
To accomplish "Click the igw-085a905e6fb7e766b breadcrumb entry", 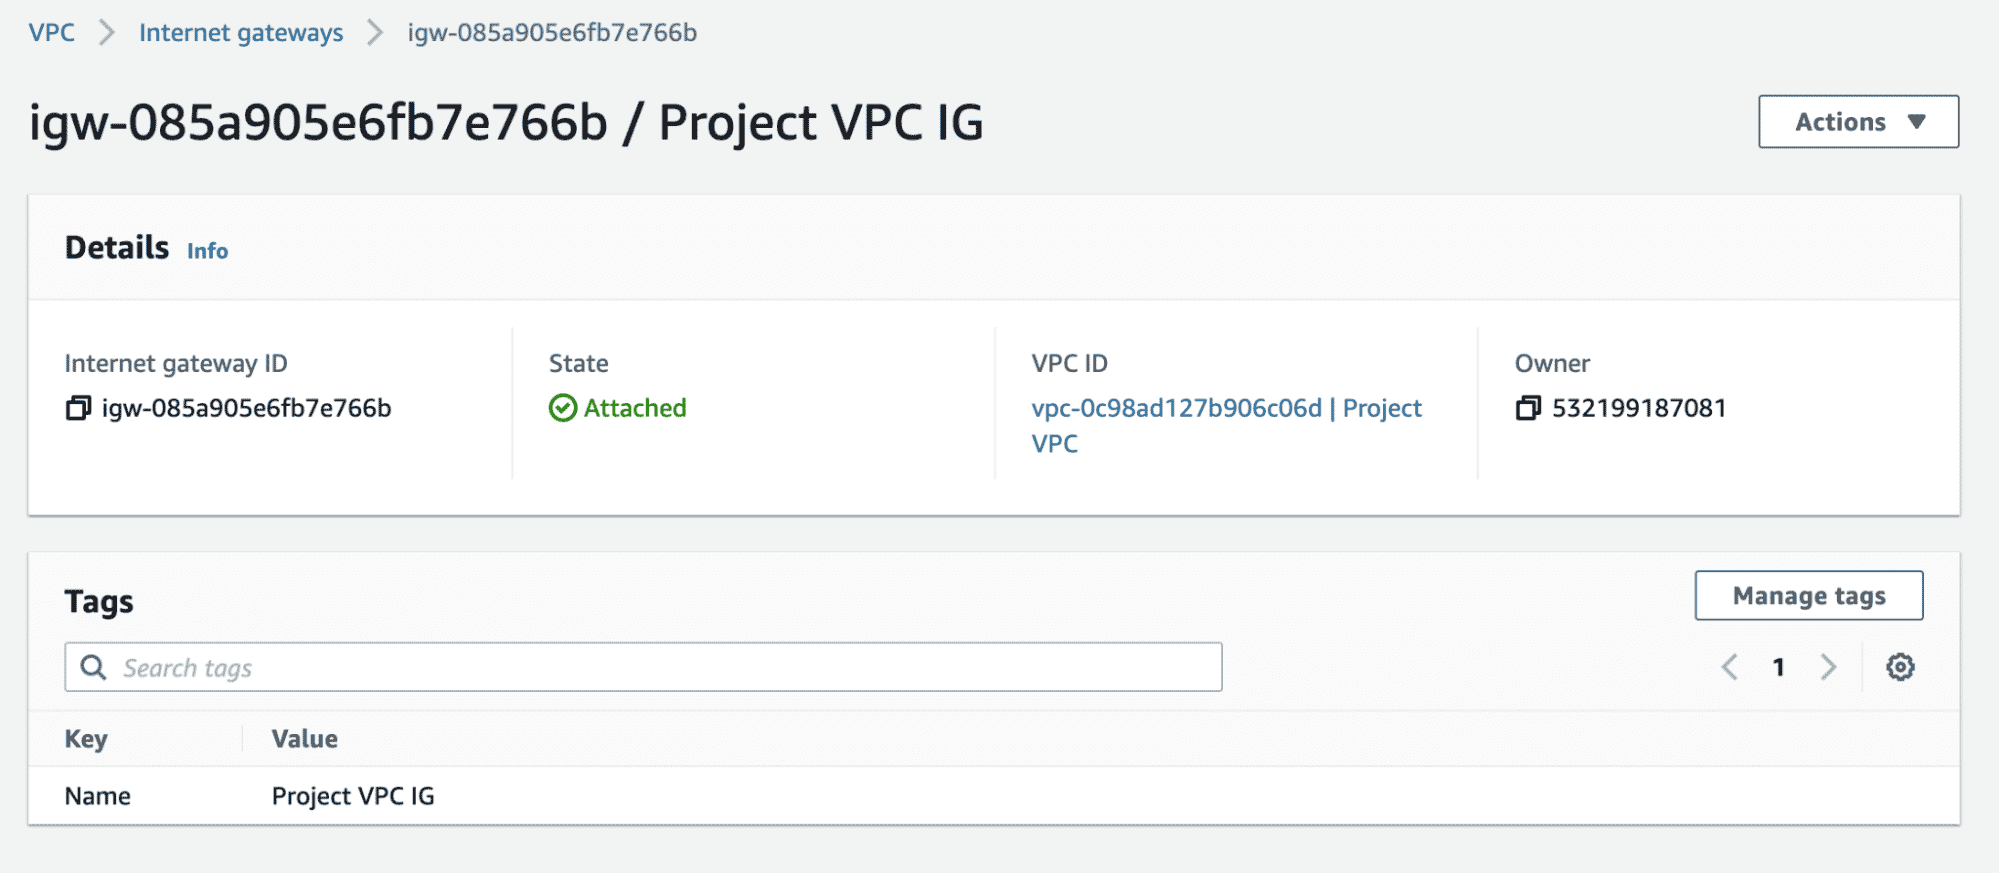I will pyautogui.click(x=550, y=32).
